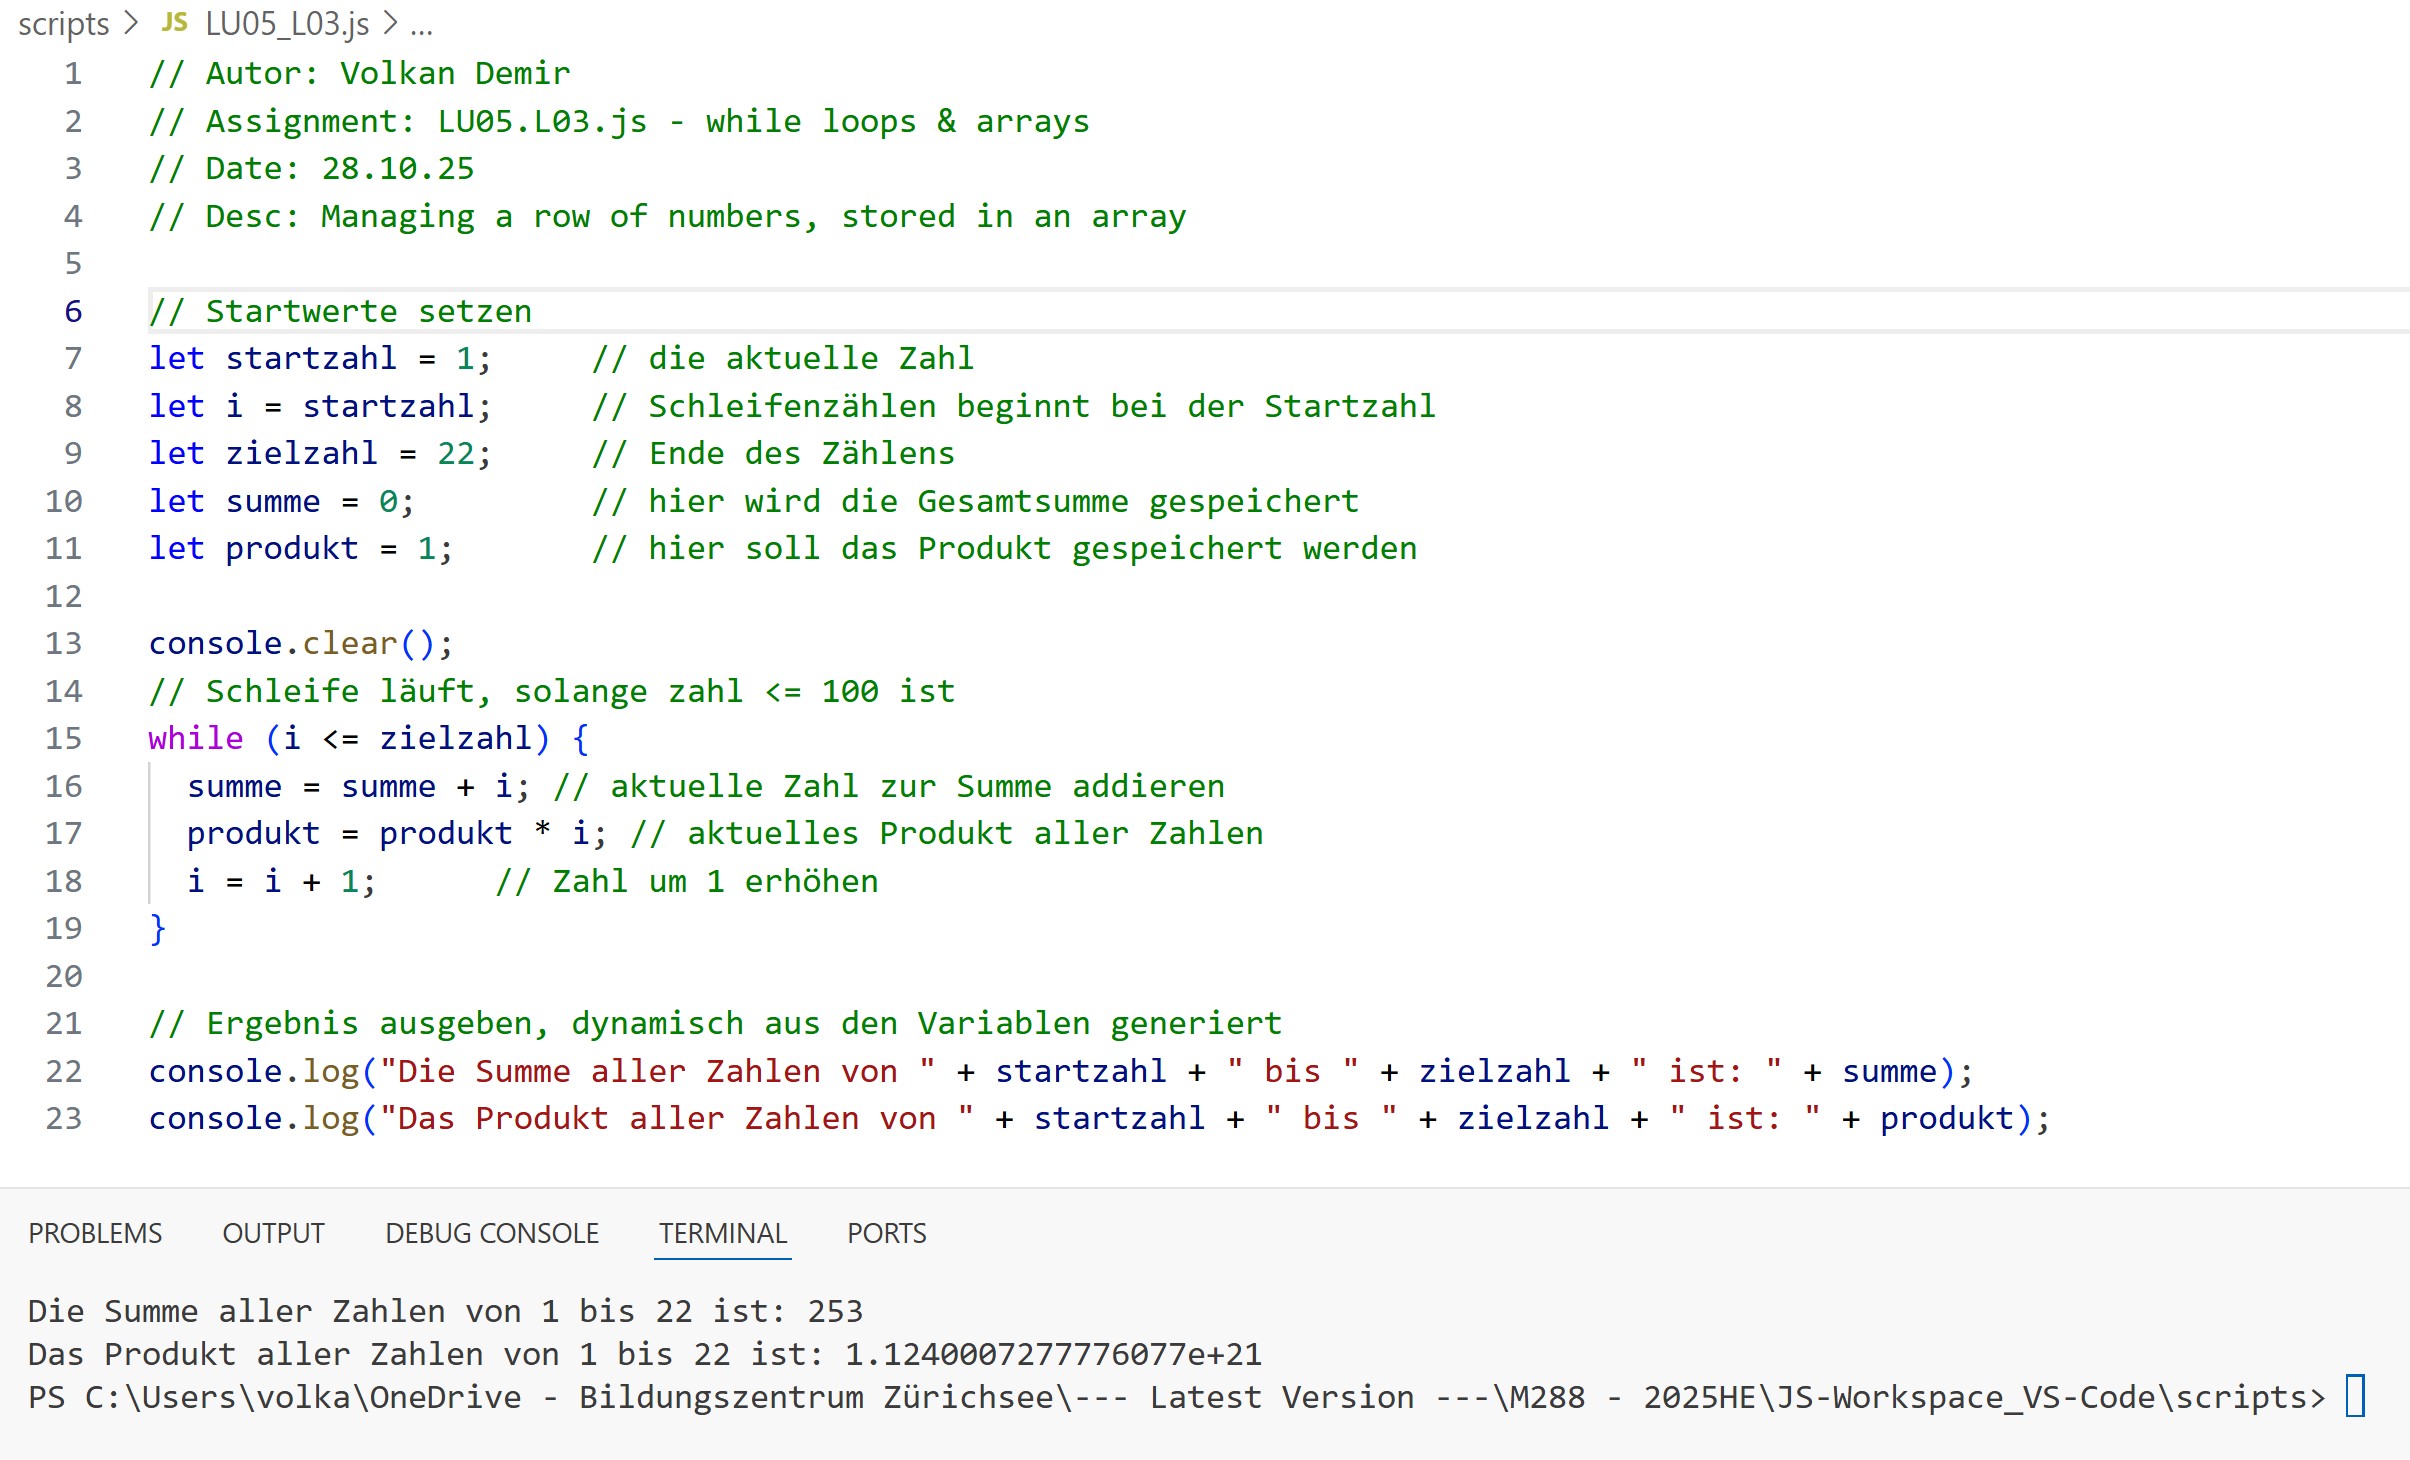Click the Summe output line in terminal
This screenshot has height=1460, width=2410.
tap(445, 1310)
